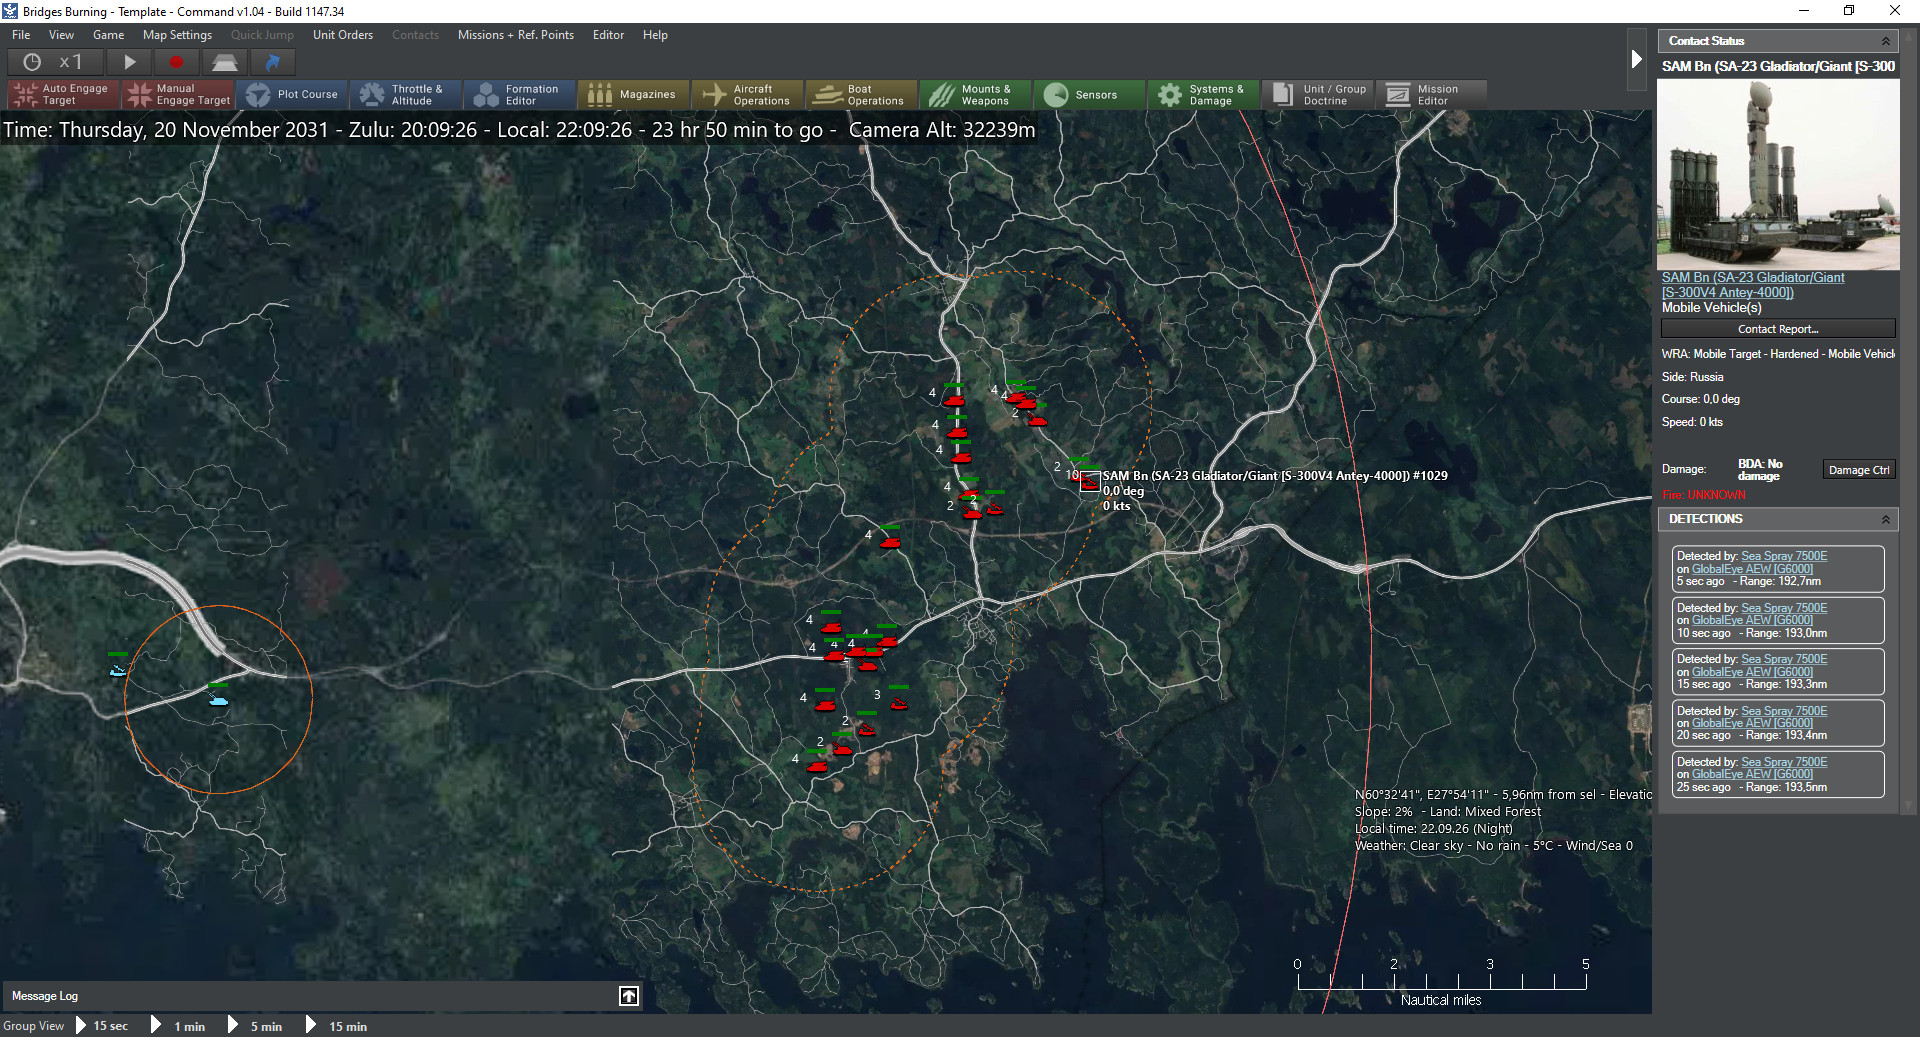1920x1037 pixels.
Task: Open Throttle & Altitude settings
Action: (x=405, y=95)
